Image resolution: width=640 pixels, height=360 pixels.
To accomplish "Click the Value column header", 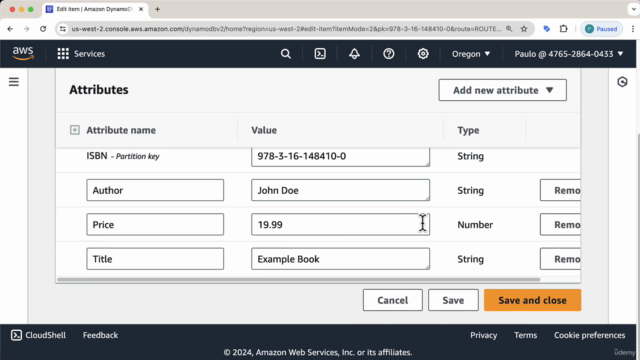I will point(264,130).
